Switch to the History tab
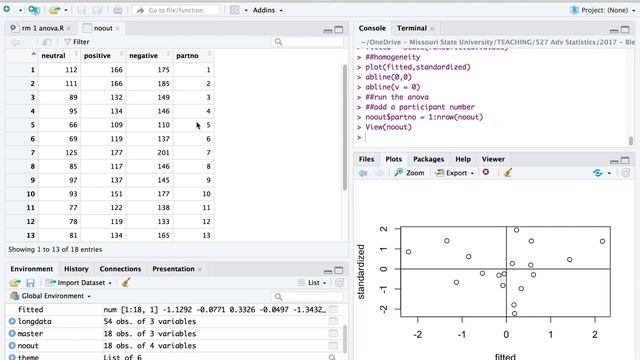 pyautogui.click(x=76, y=269)
